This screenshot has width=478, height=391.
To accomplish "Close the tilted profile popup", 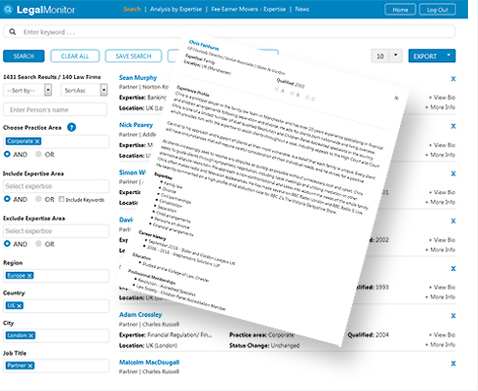I will coord(396,98).
